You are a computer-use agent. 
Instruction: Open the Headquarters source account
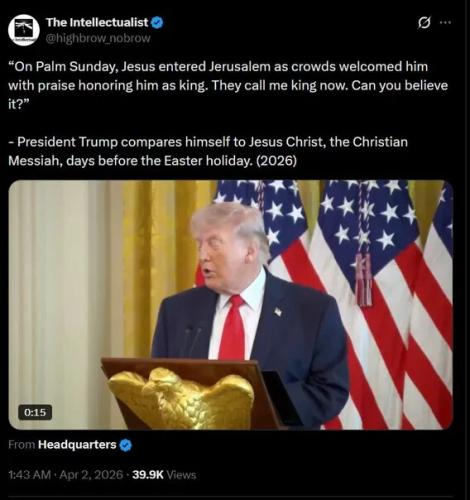[x=77, y=445]
